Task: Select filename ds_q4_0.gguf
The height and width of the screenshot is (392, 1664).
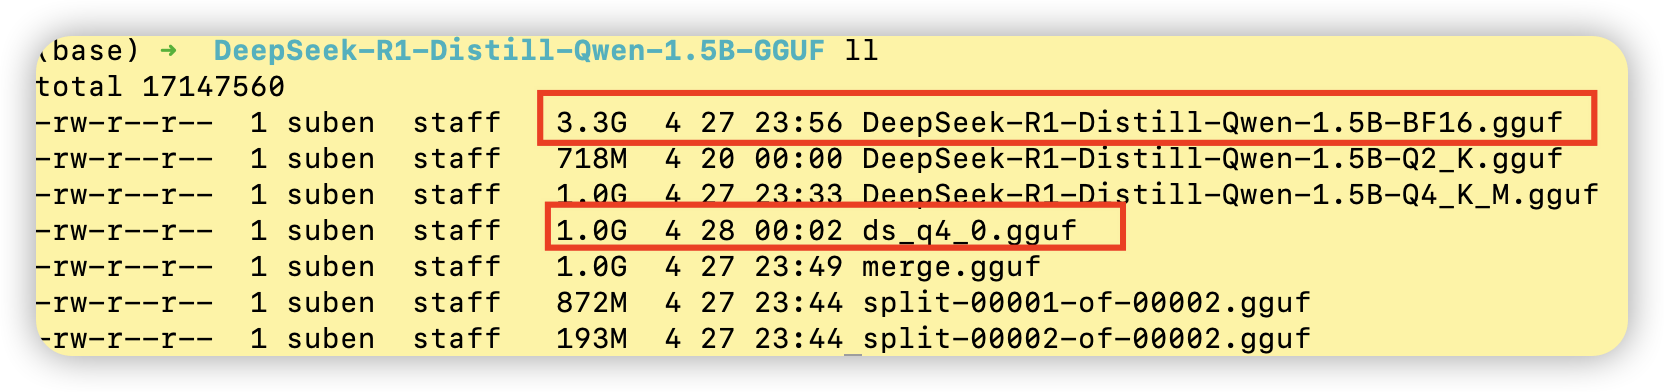Action: [x=969, y=231]
